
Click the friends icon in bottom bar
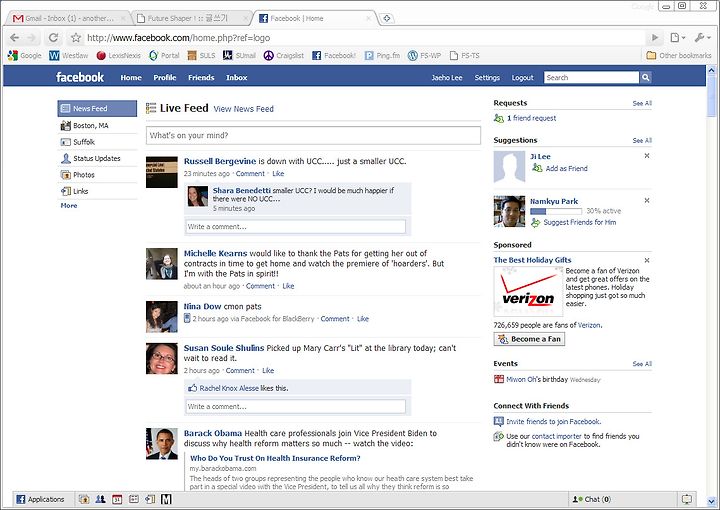point(101,499)
